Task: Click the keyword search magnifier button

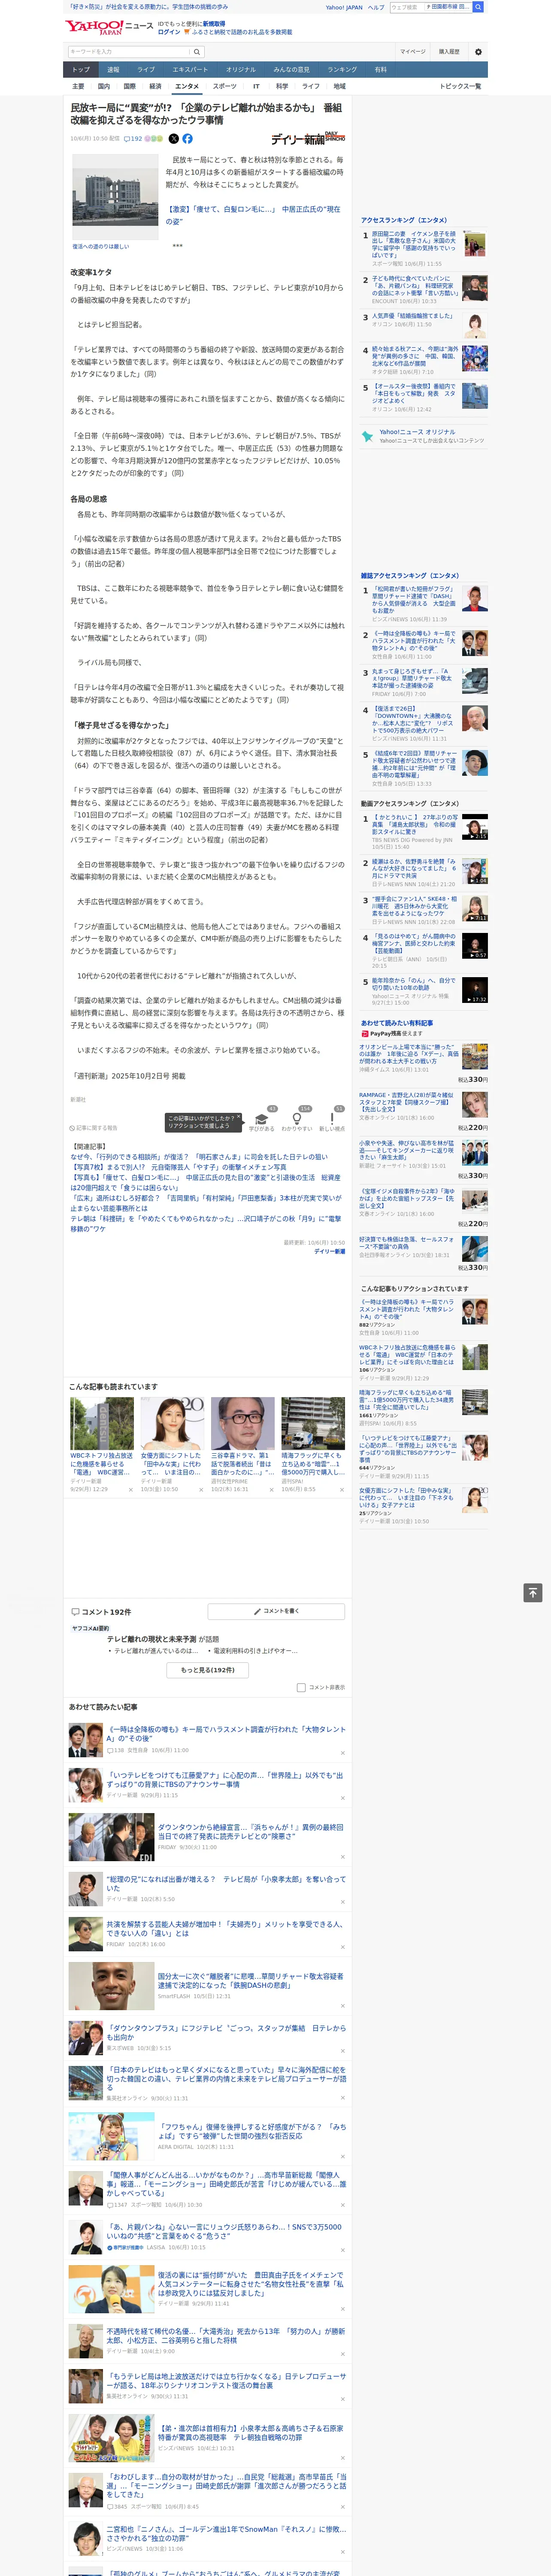Action: (197, 52)
